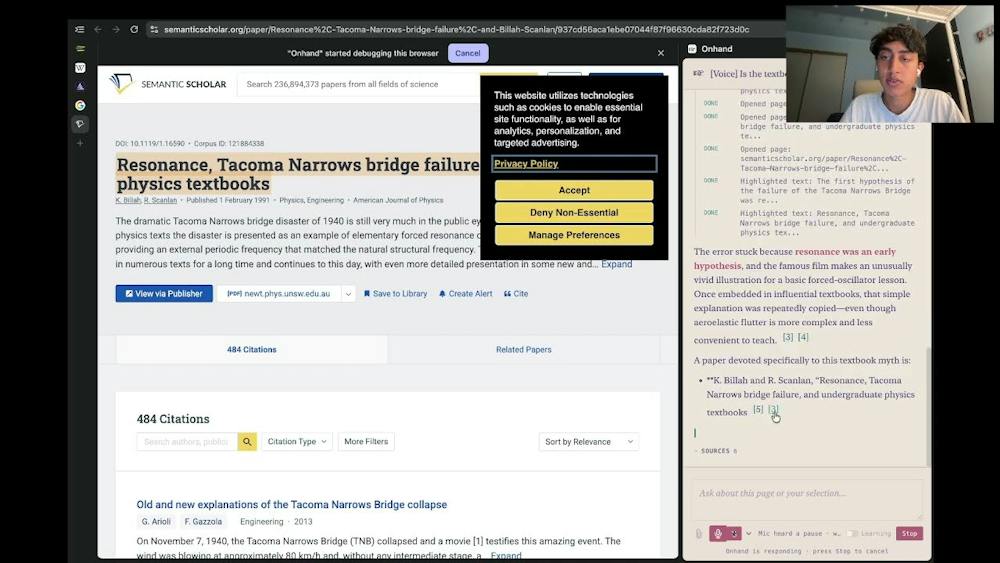Focus the 'Ask about this page' input

[x=807, y=499]
